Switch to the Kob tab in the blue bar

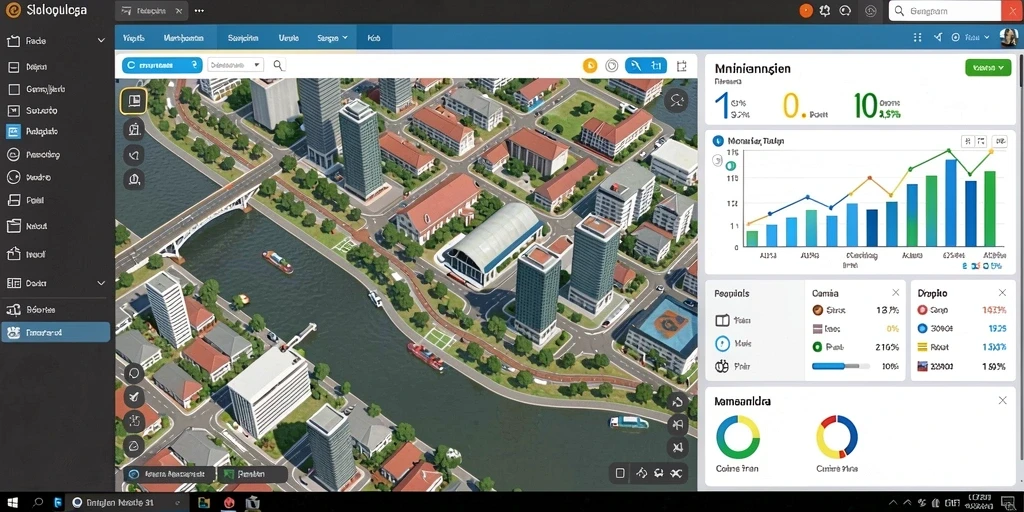pos(374,39)
